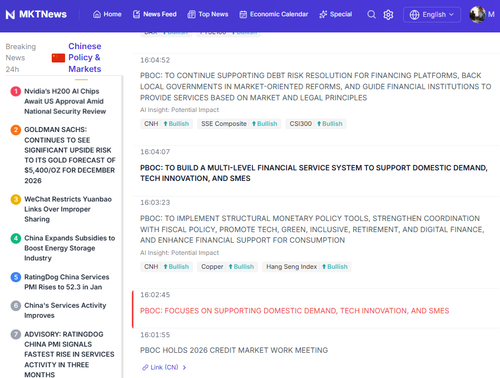The width and height of the screenshot is (500, 378).
Task: Open the English language dropdown
Action: [x=432, y=15]
